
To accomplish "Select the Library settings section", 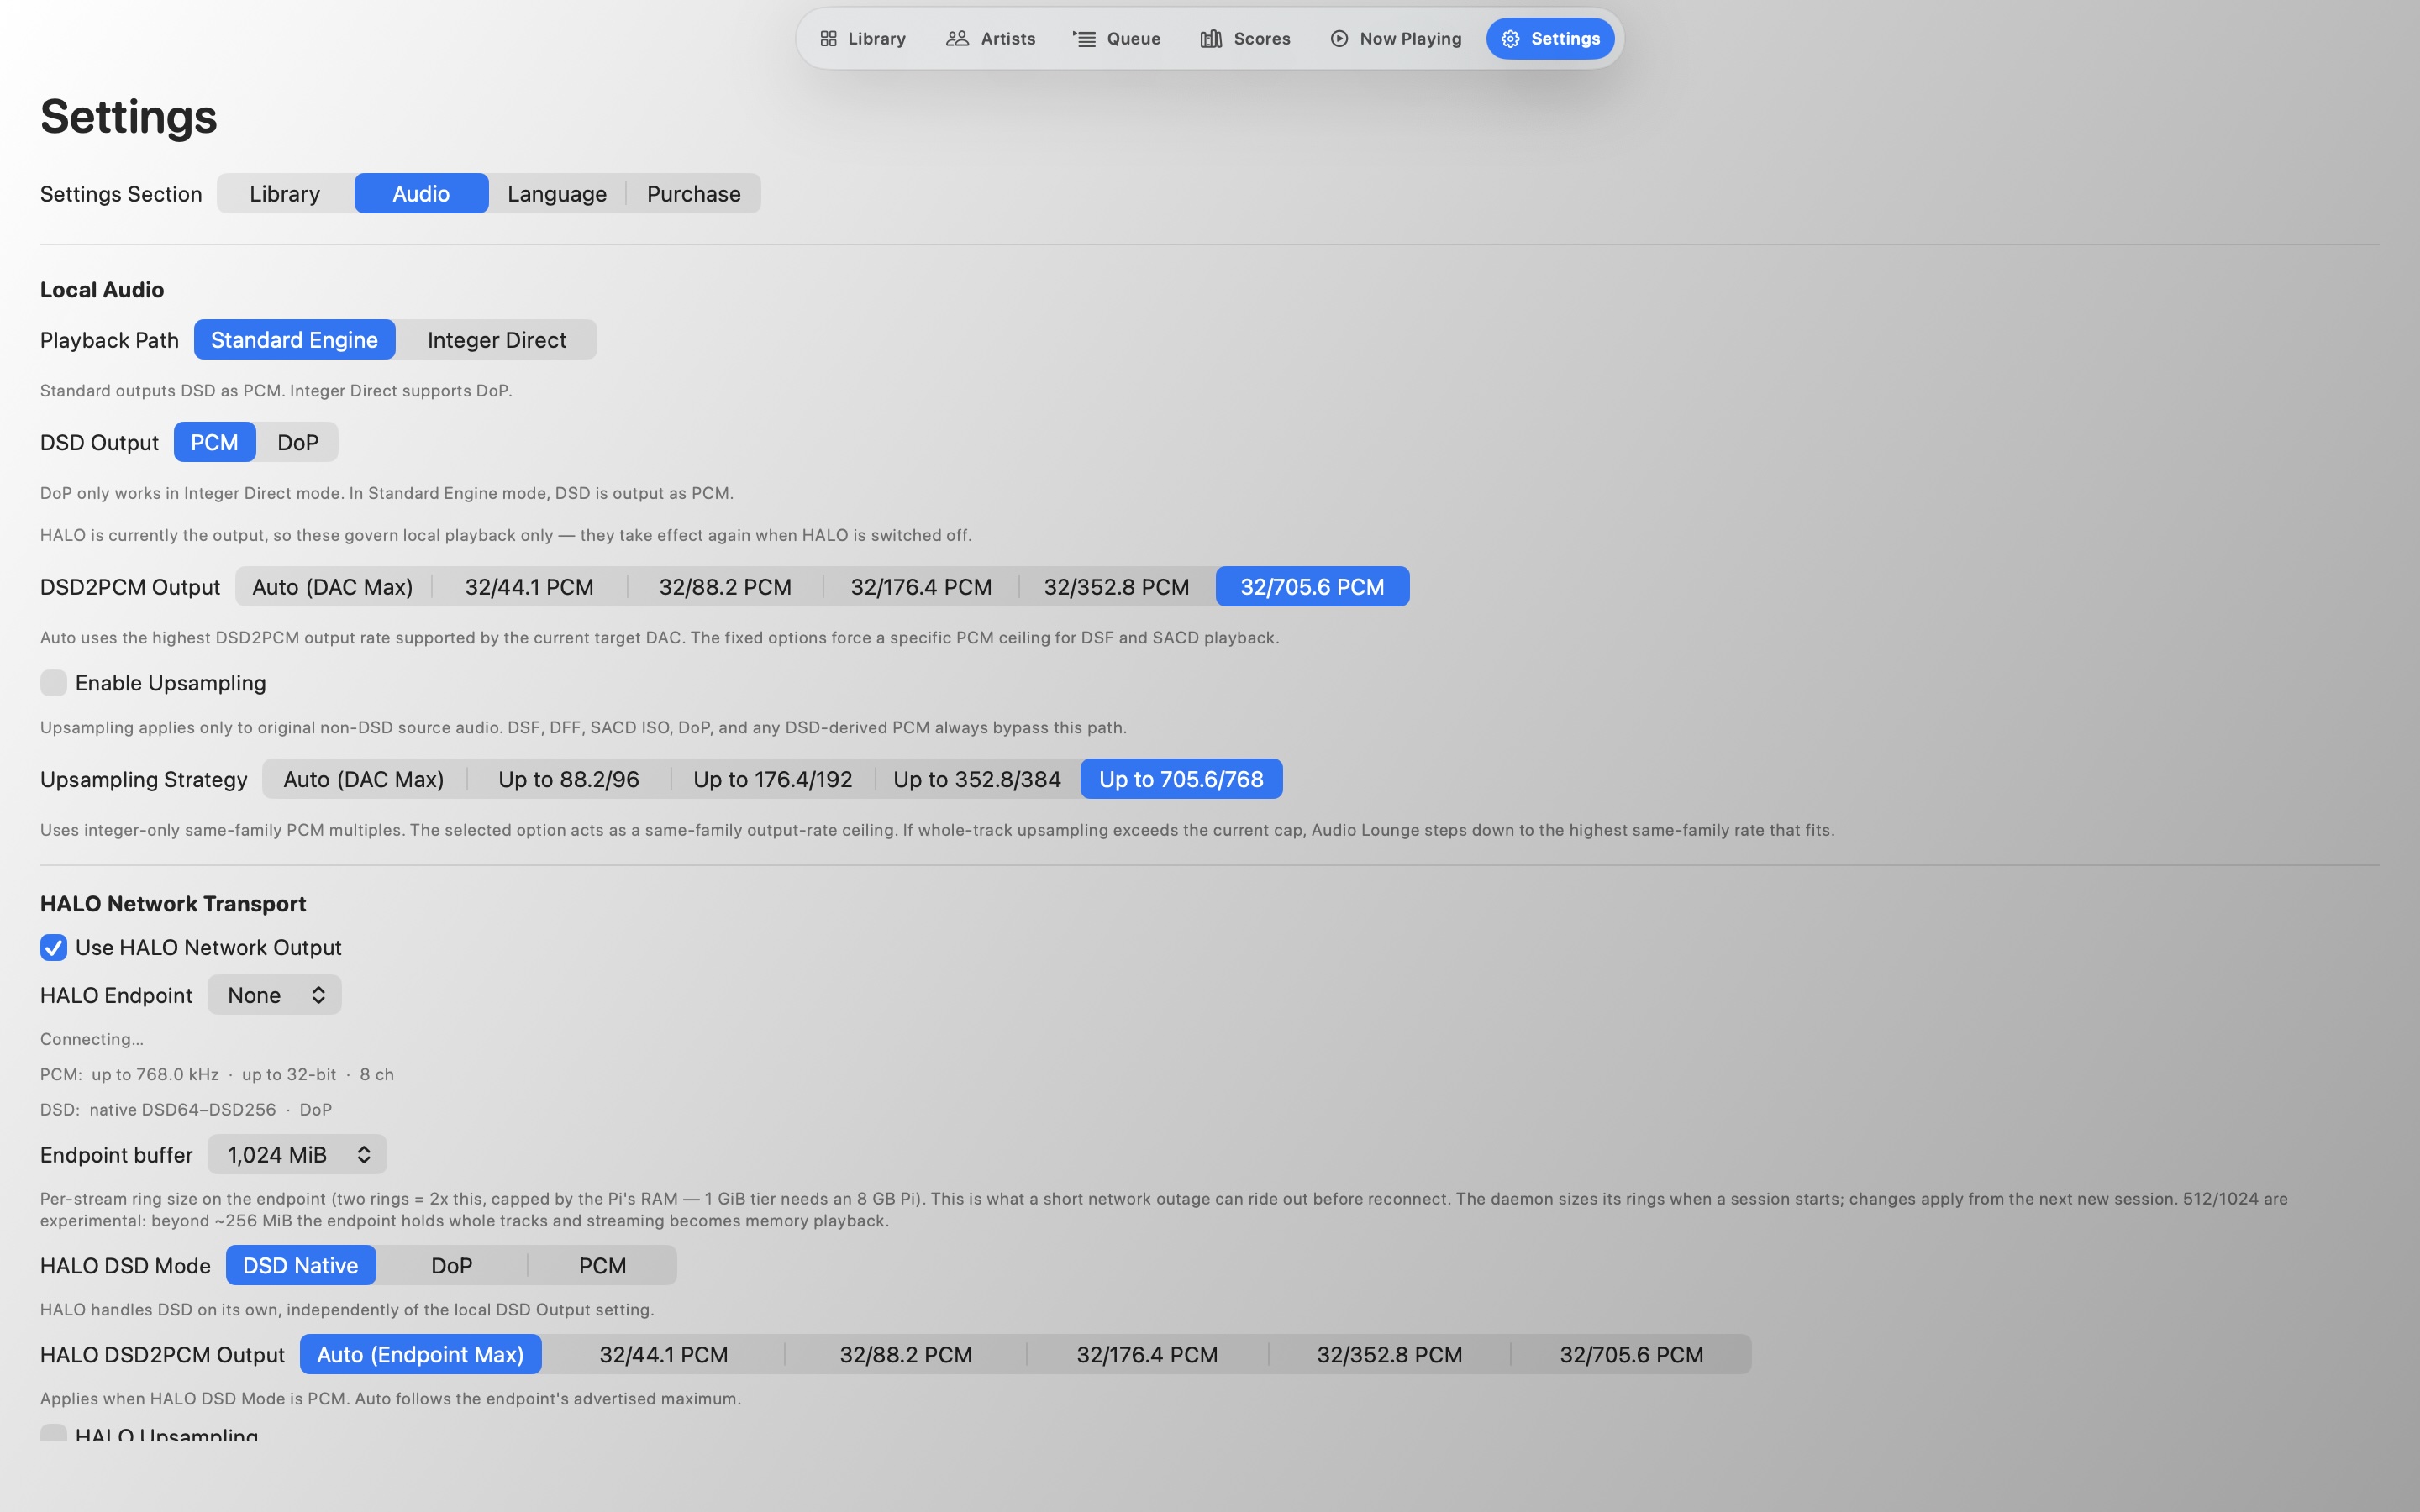I will 285,194.
